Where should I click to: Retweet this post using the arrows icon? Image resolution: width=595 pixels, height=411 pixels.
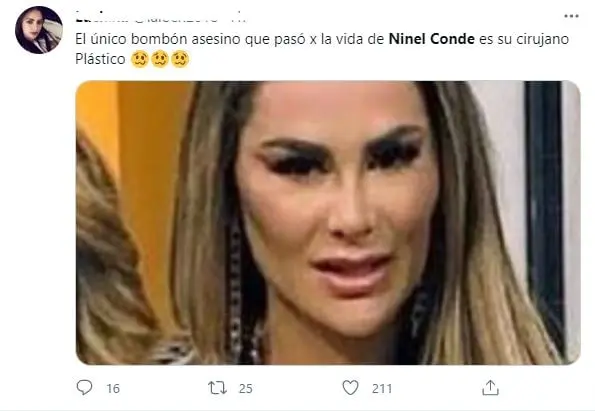(x=217, y=388)
